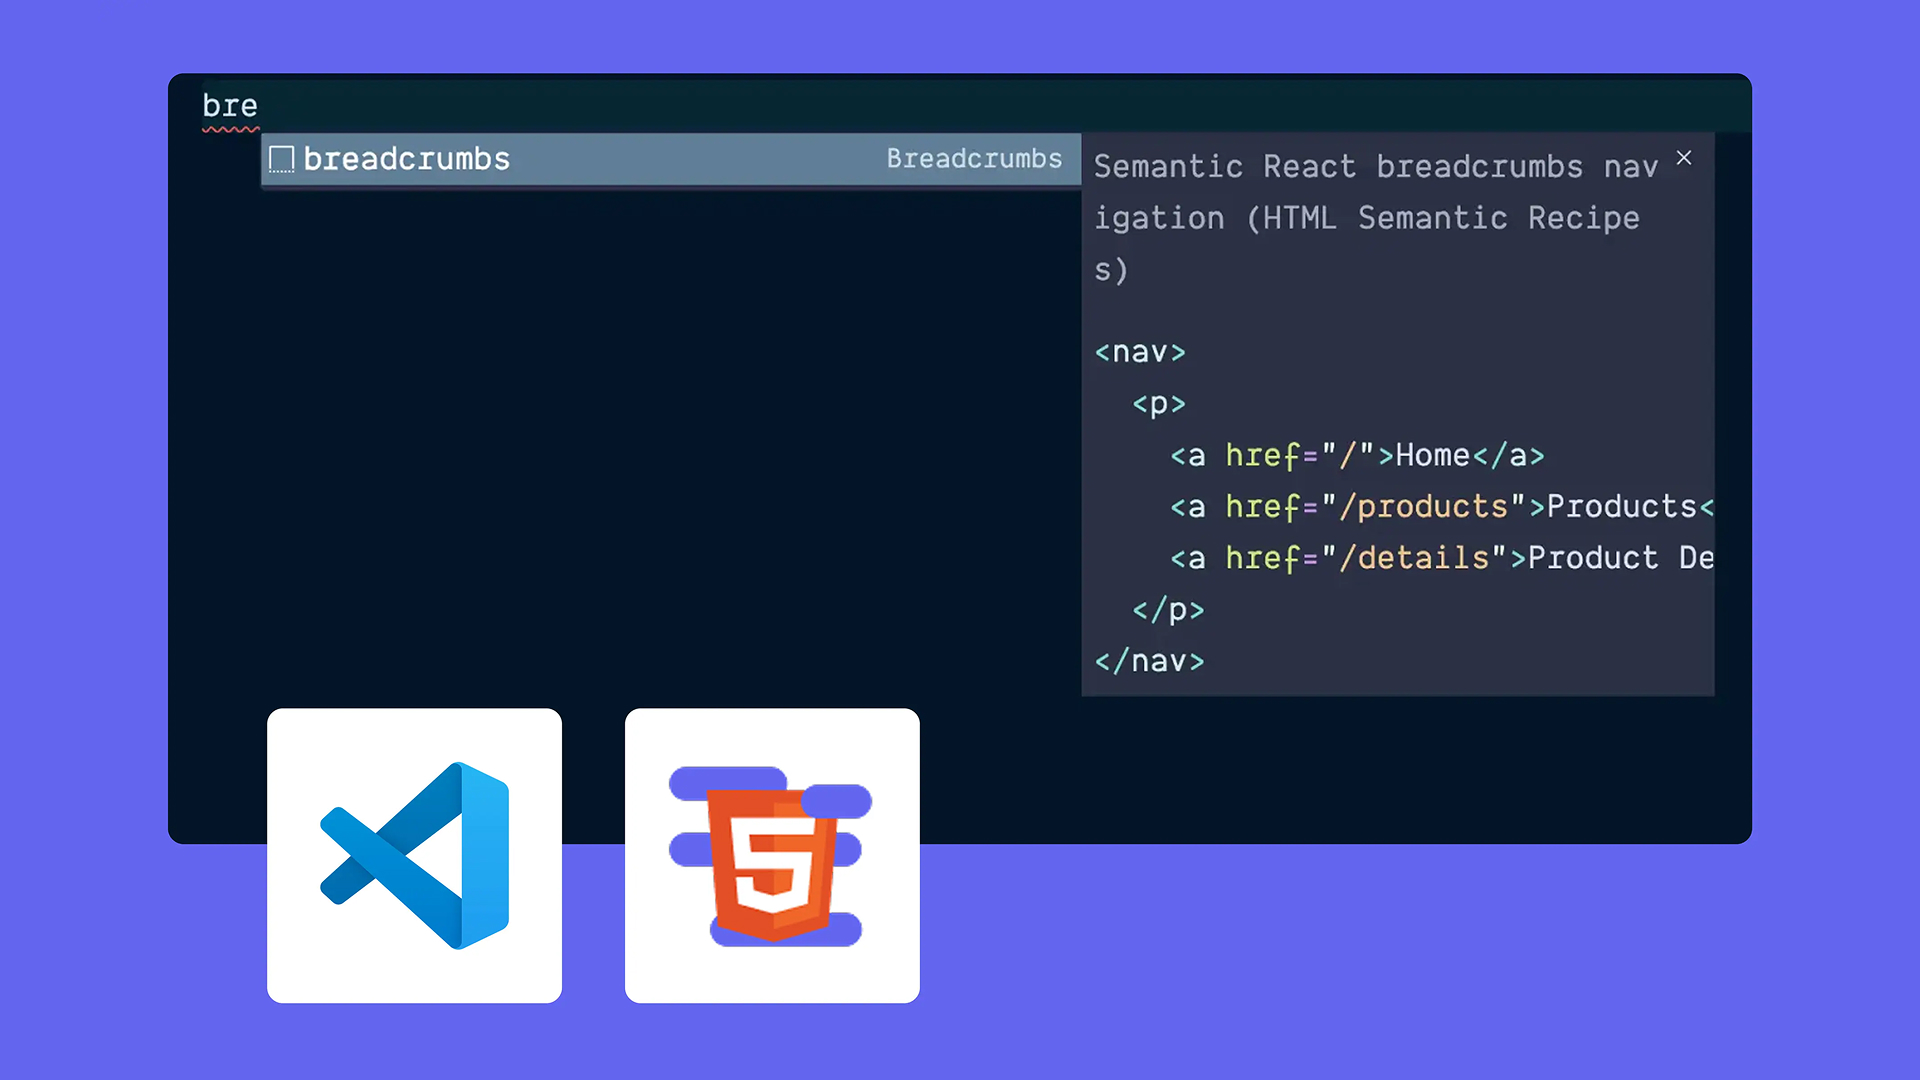Click the closing </p> tag in preview

[x=1168, y=610]
